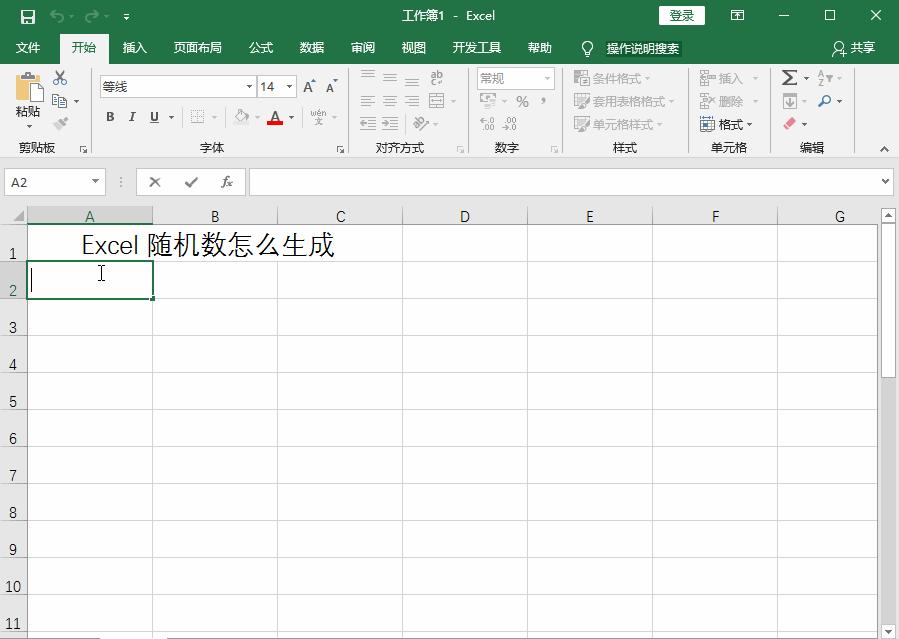Click the Comma Style icon
The width and height of the screenshot is (899, 639).
click(543, 102)
